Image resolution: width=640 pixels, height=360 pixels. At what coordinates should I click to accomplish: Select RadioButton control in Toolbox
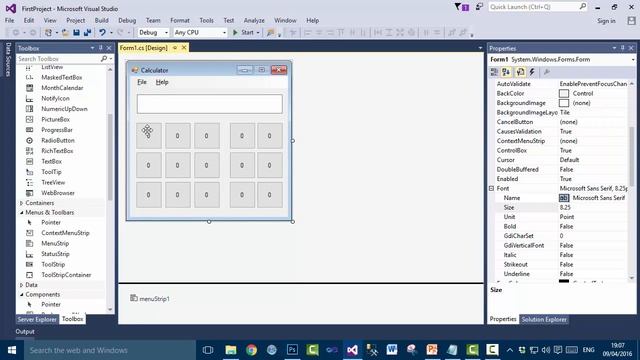(x=58, y=140)
